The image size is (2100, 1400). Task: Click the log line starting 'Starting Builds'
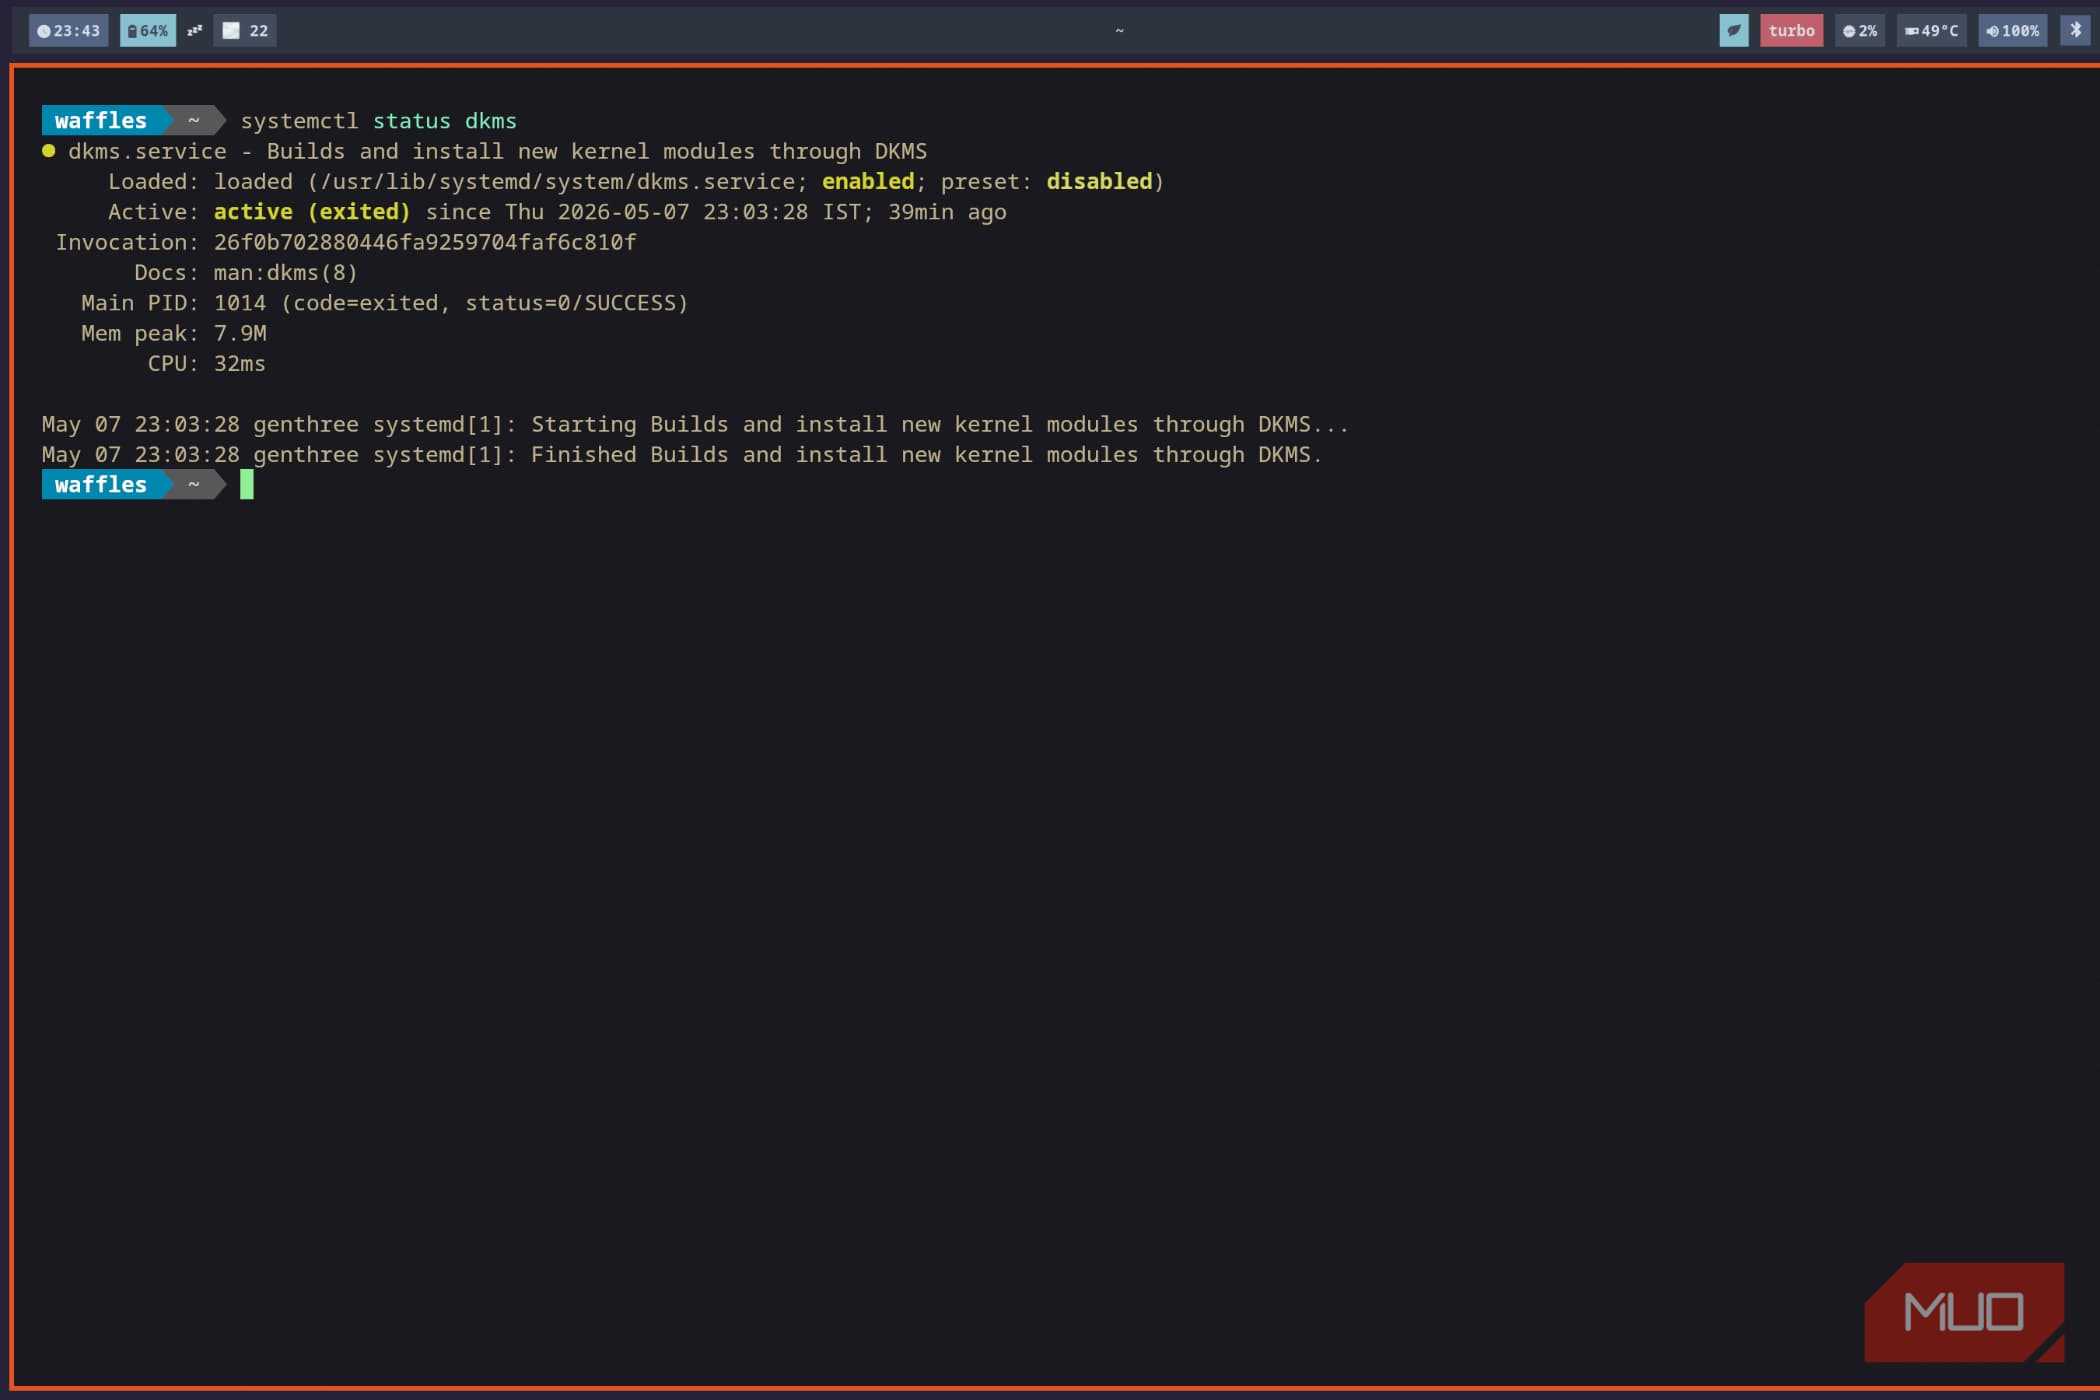pyautogui.click(x=695, y=424)
